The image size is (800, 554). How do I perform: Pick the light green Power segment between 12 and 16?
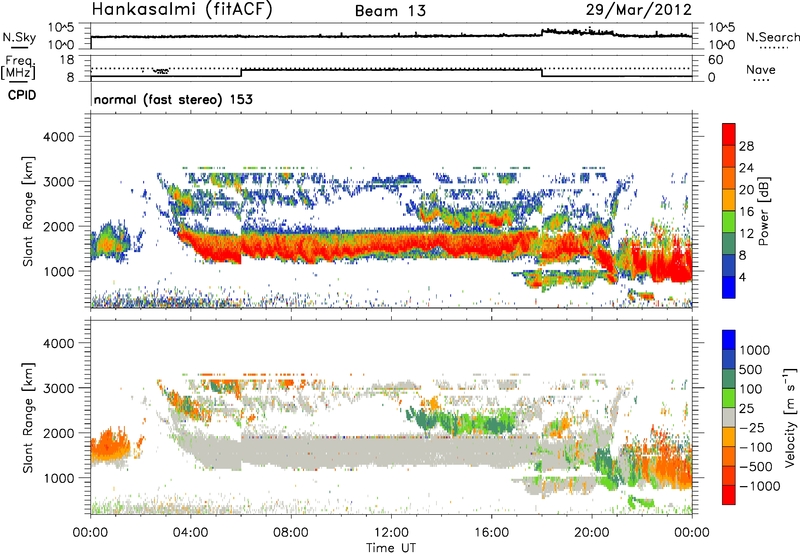tap(729, 222)
